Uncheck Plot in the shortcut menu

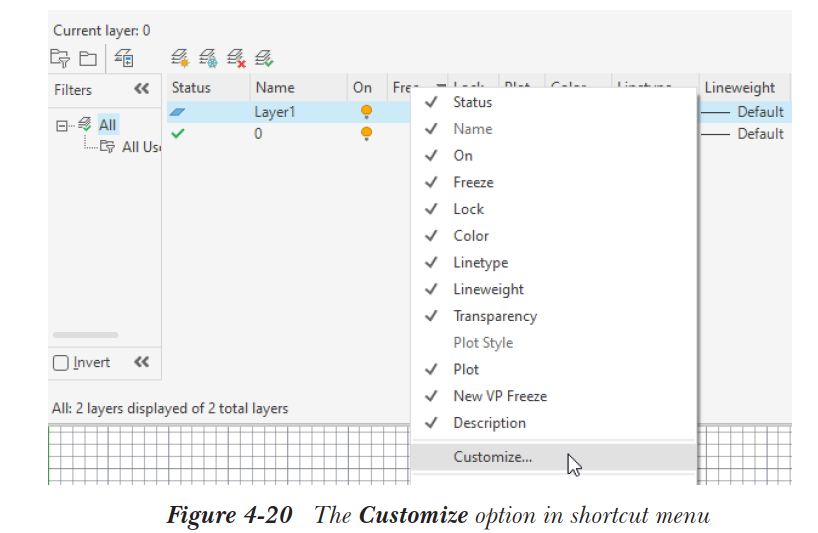click(554, 369)
